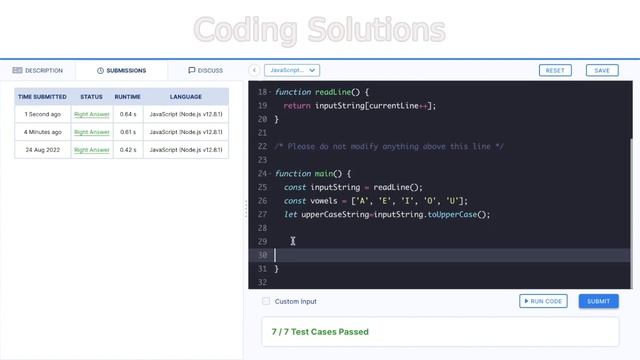Click the description panel icon
This screenshot has width=640, height=360.
click(x=17, y=70)
